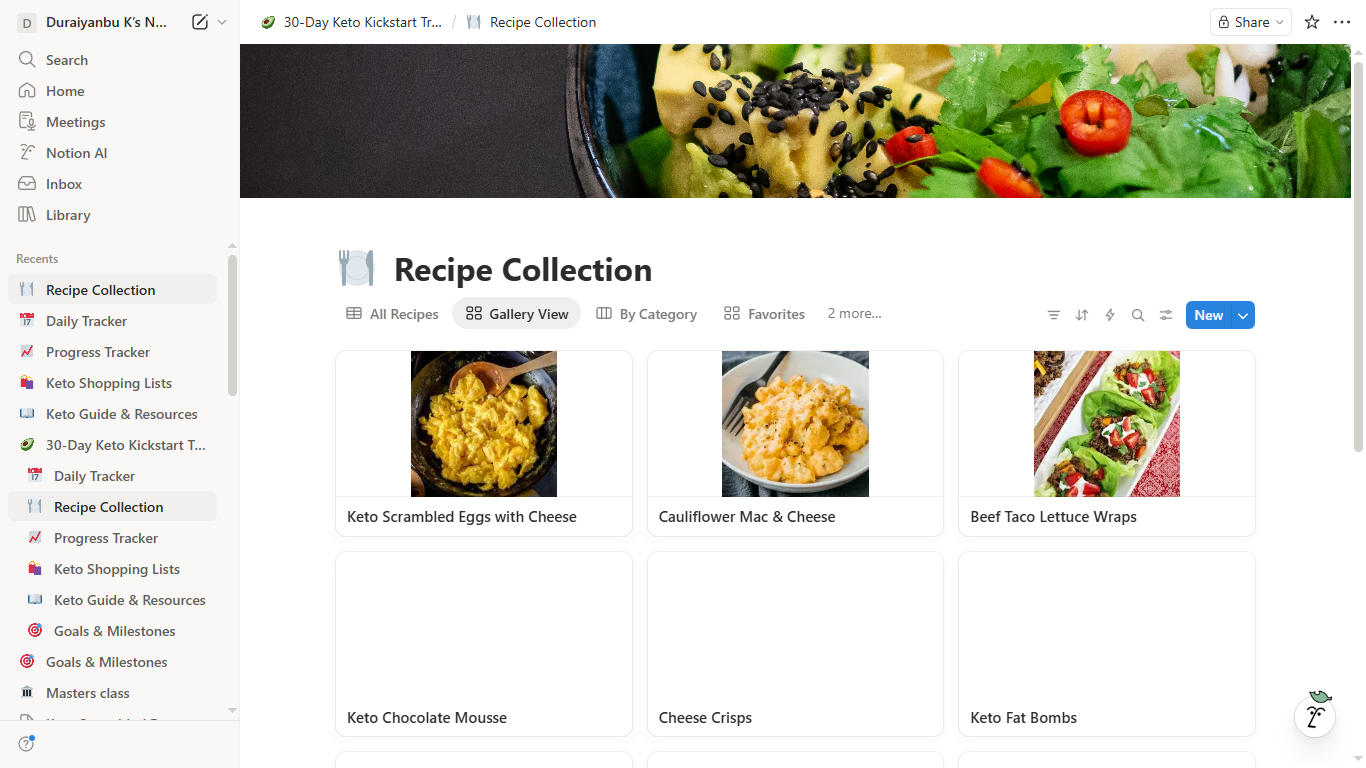1366x768 pixels.
Task: Open the Inbox in the sidebar
Action: 112,184
